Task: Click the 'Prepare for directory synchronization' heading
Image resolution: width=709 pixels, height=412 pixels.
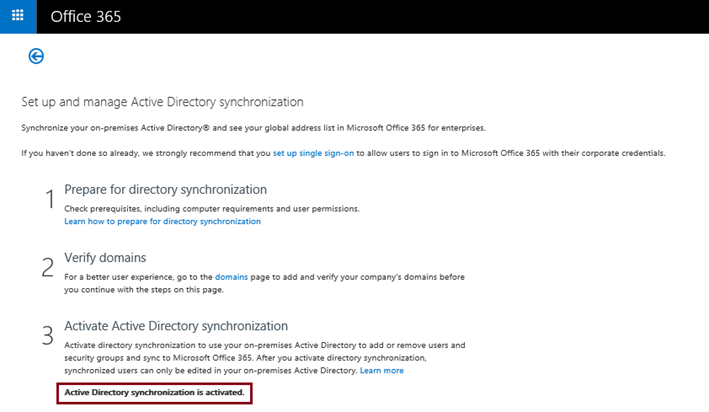Action: (165, 189)
